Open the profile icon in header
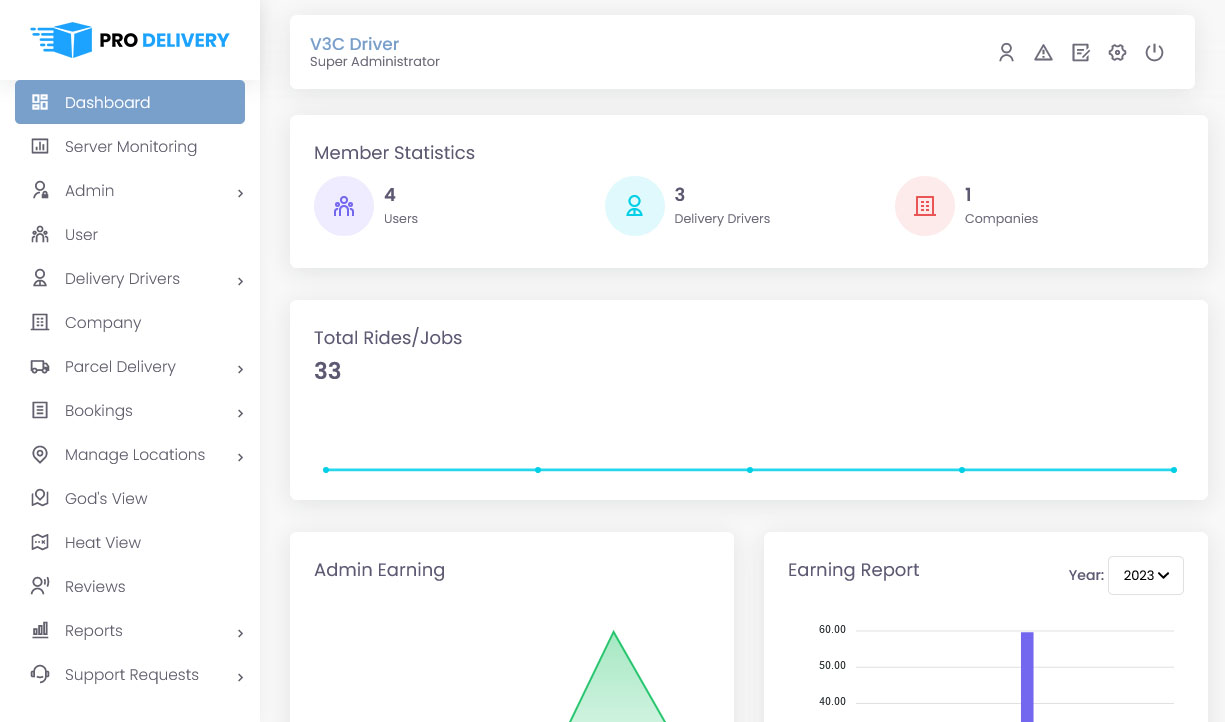The image size is (1225, 722). pos(1007,53)
